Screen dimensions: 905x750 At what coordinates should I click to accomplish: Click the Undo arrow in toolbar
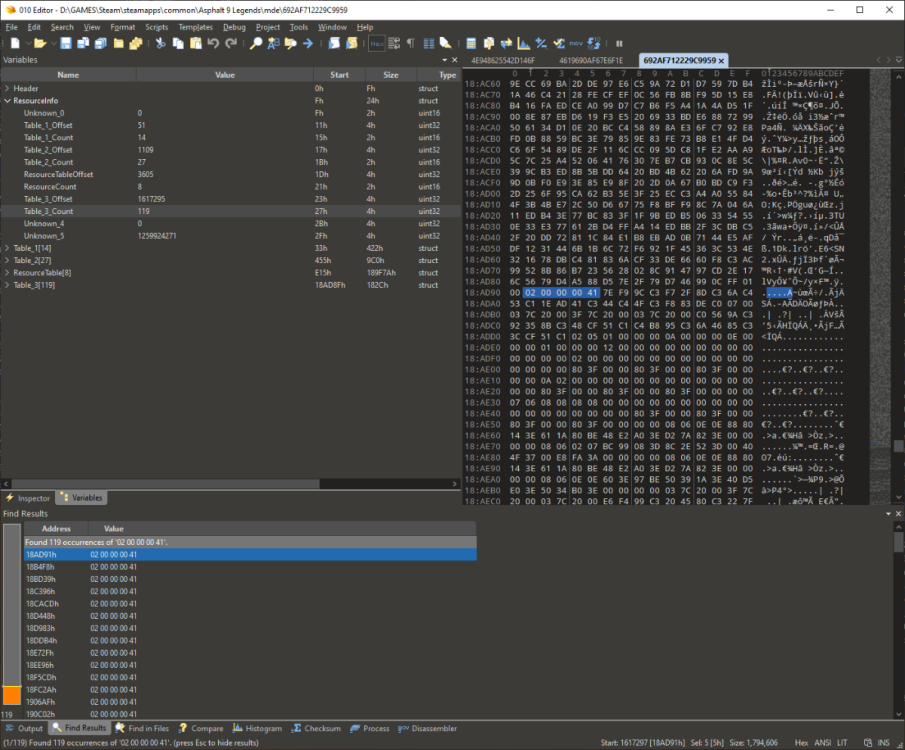pos(213,44)
